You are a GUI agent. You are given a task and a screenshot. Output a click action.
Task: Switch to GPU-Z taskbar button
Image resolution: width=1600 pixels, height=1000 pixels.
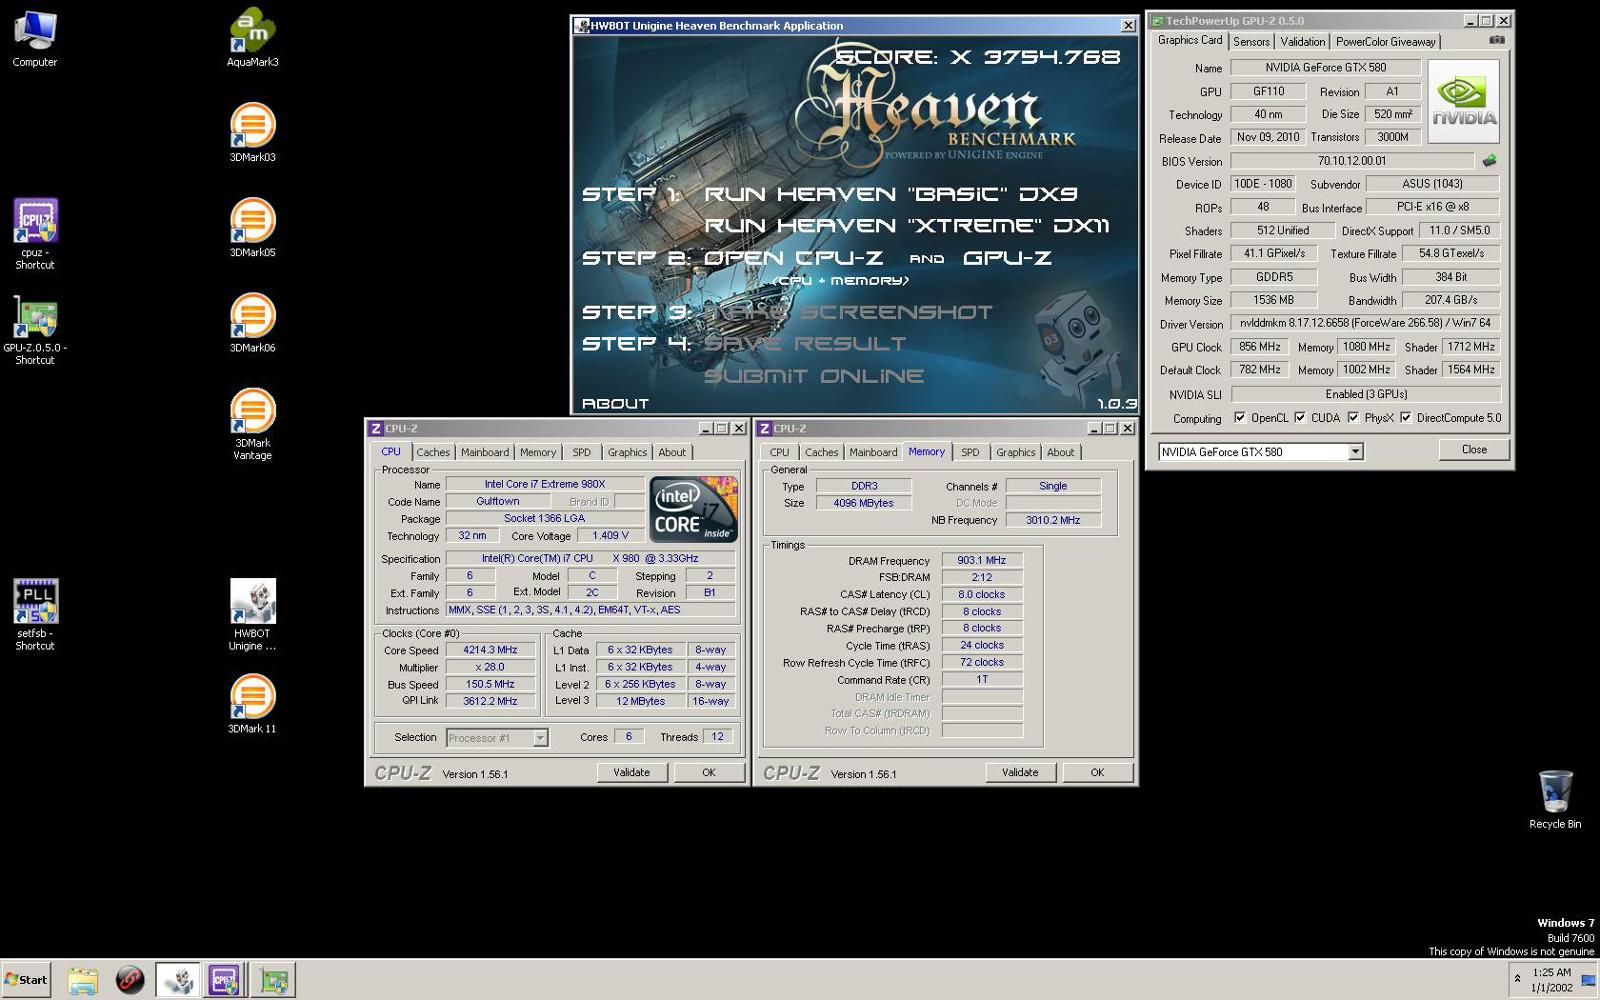[273, 980]
